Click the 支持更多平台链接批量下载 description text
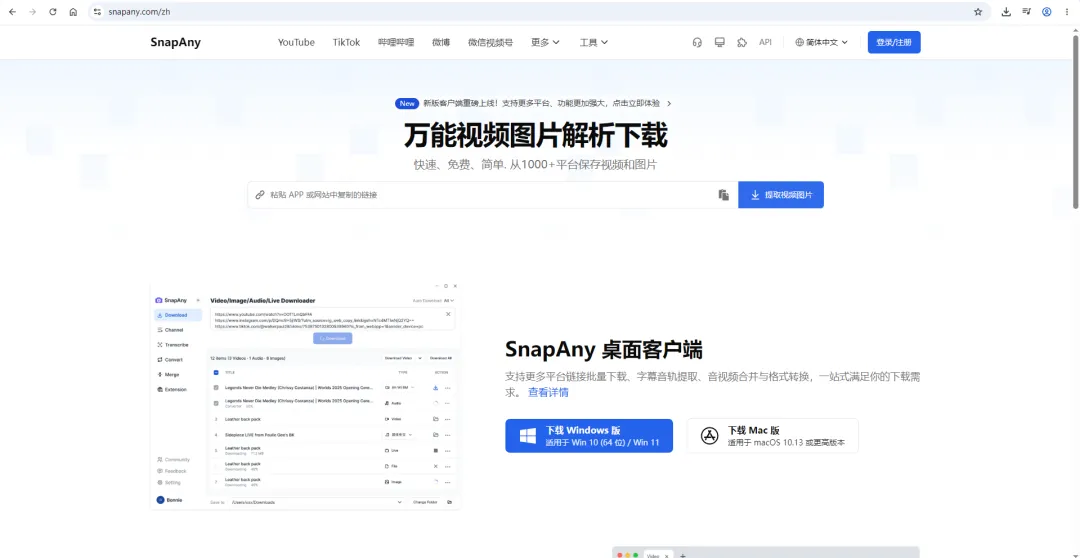The height and width of the screenshot is (558, 1080). point(713,384)
